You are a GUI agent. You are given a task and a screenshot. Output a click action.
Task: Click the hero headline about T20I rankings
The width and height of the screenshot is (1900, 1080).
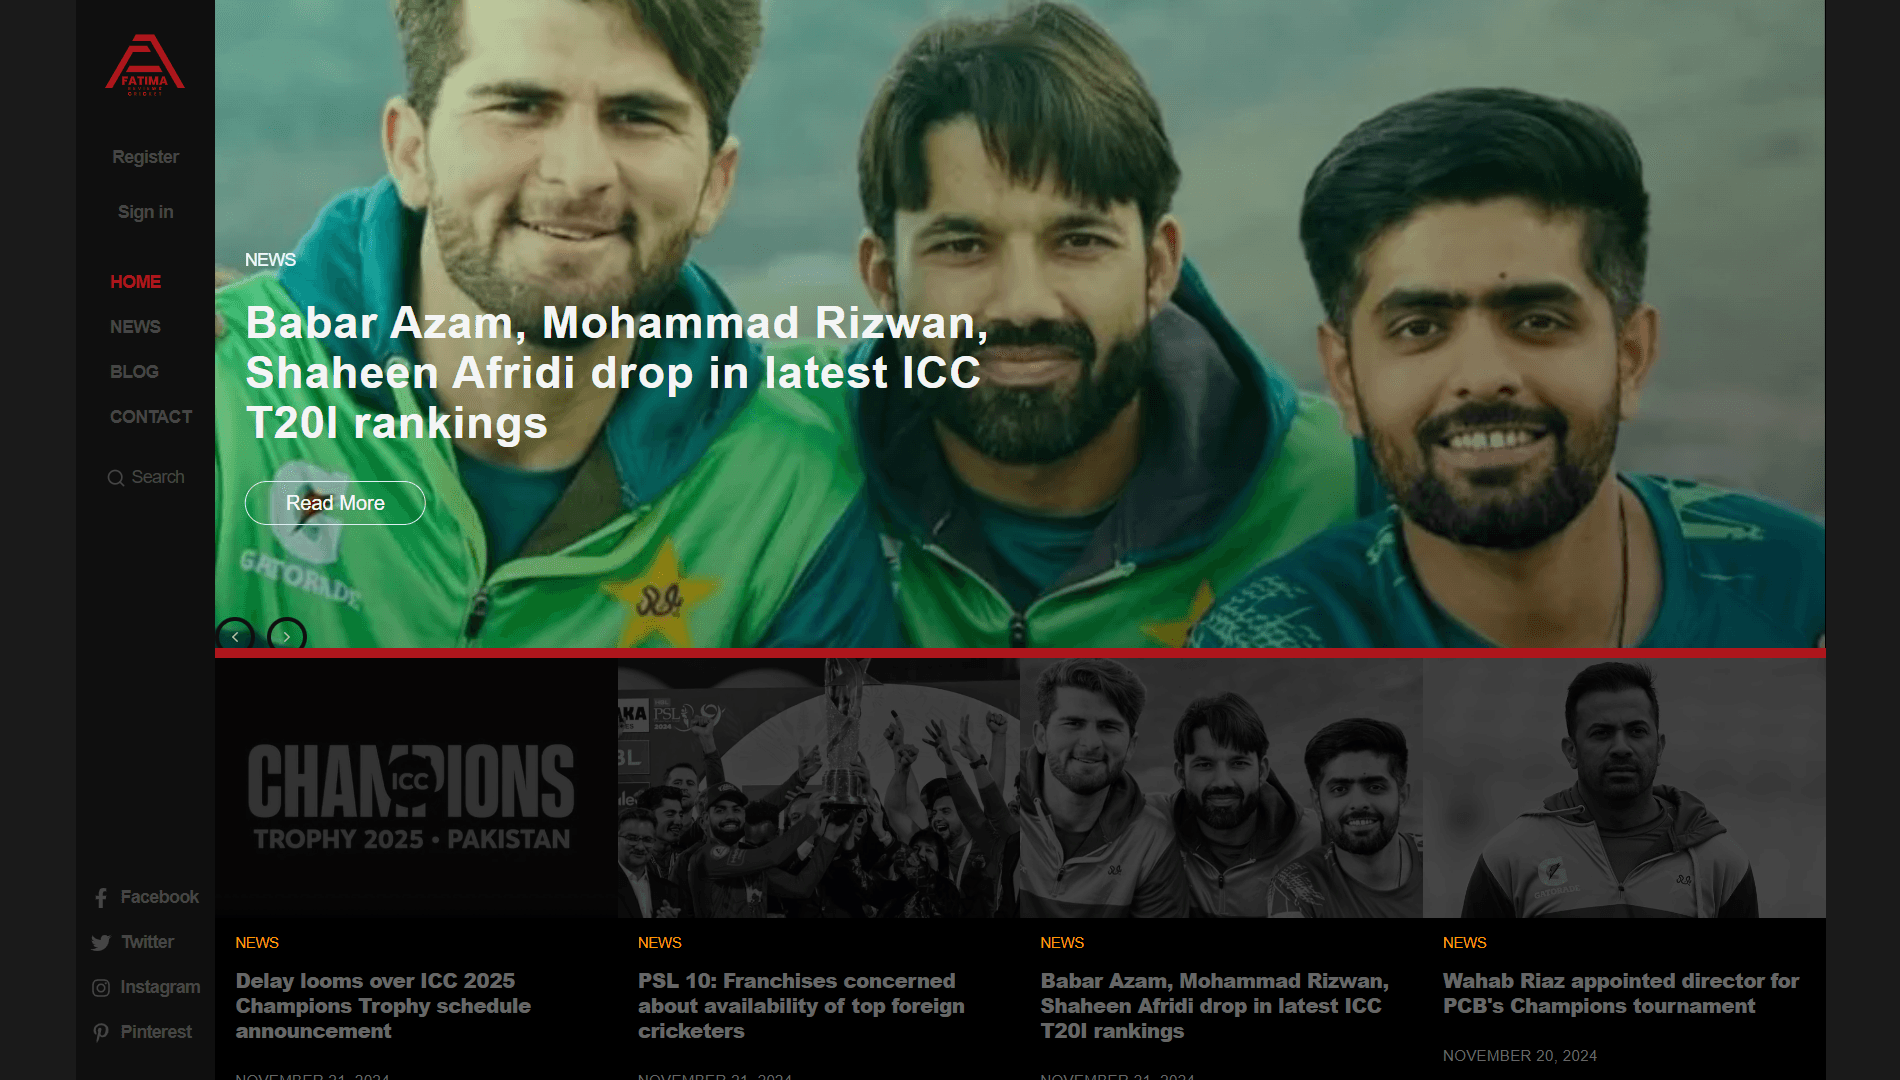coord(616,373)
